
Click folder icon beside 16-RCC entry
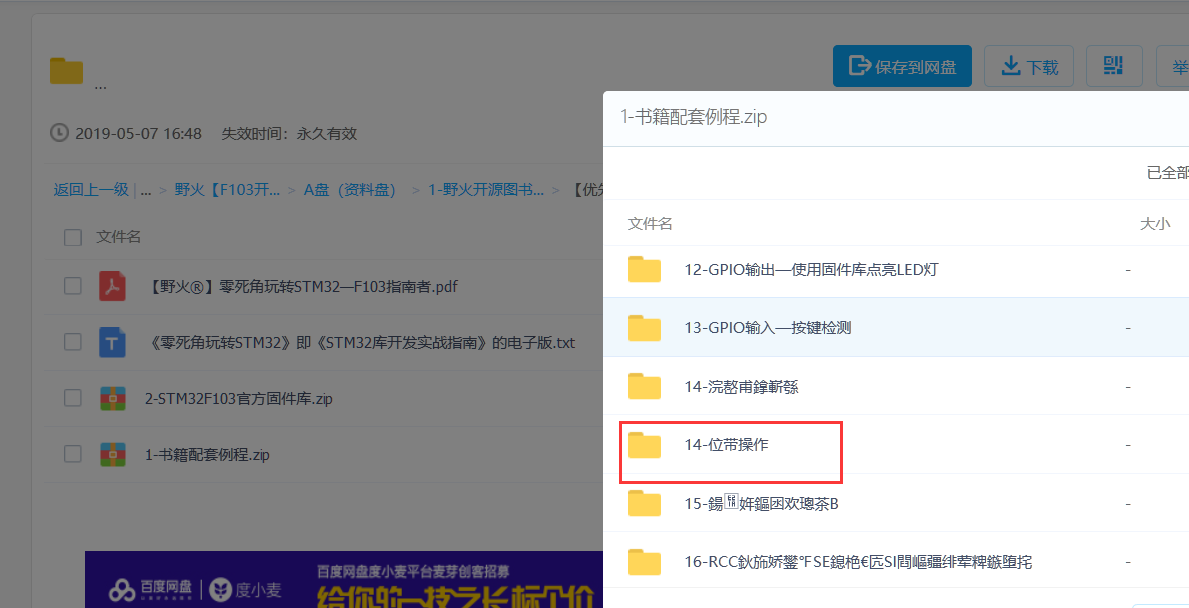tap(645, 562)
